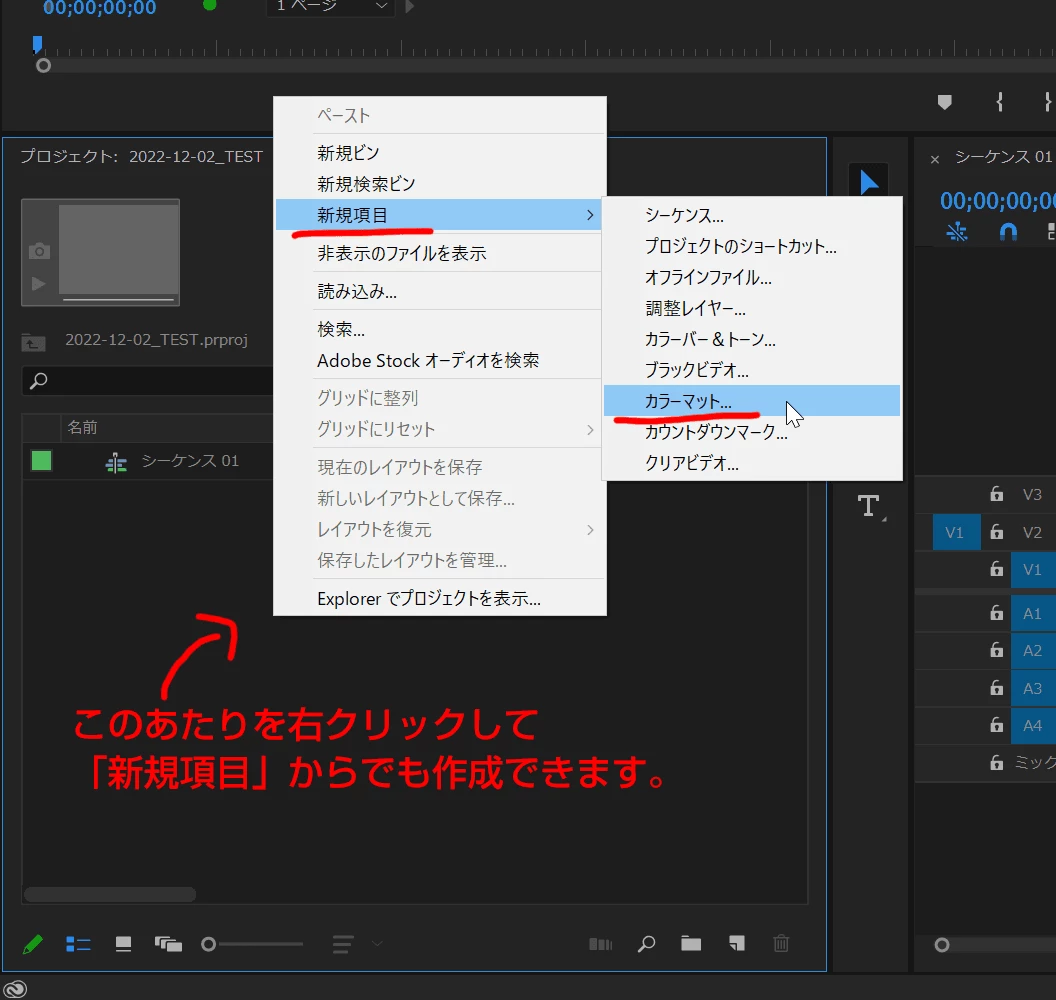Toggle lock on A3 track
Screen dimensions: 1056x1000
click(997, 688)
